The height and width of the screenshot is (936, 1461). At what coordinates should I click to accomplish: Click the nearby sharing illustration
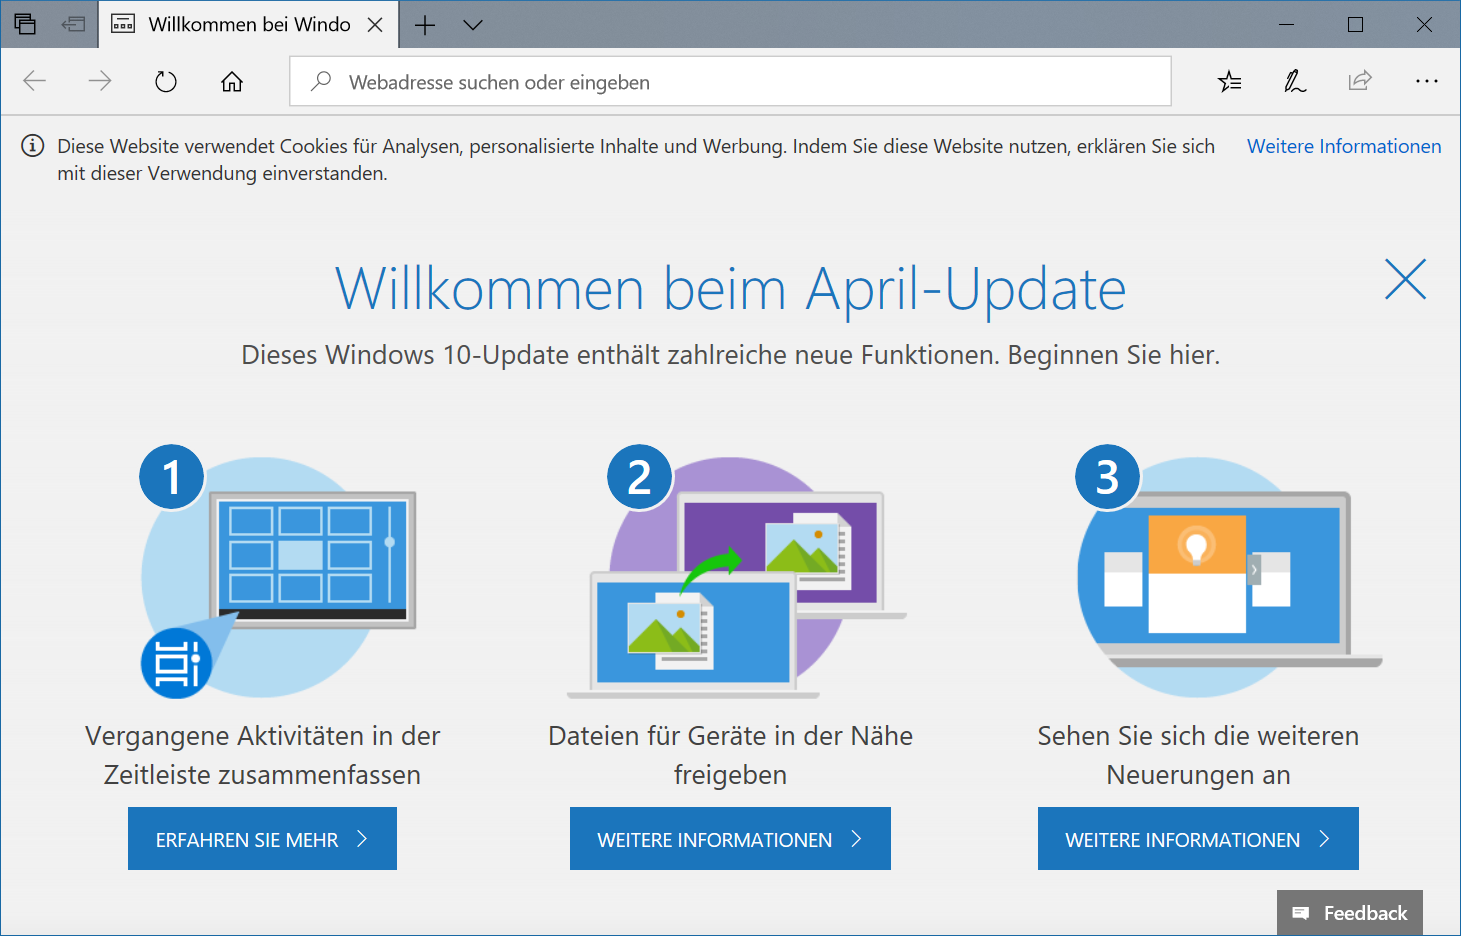tap(737, 572)
